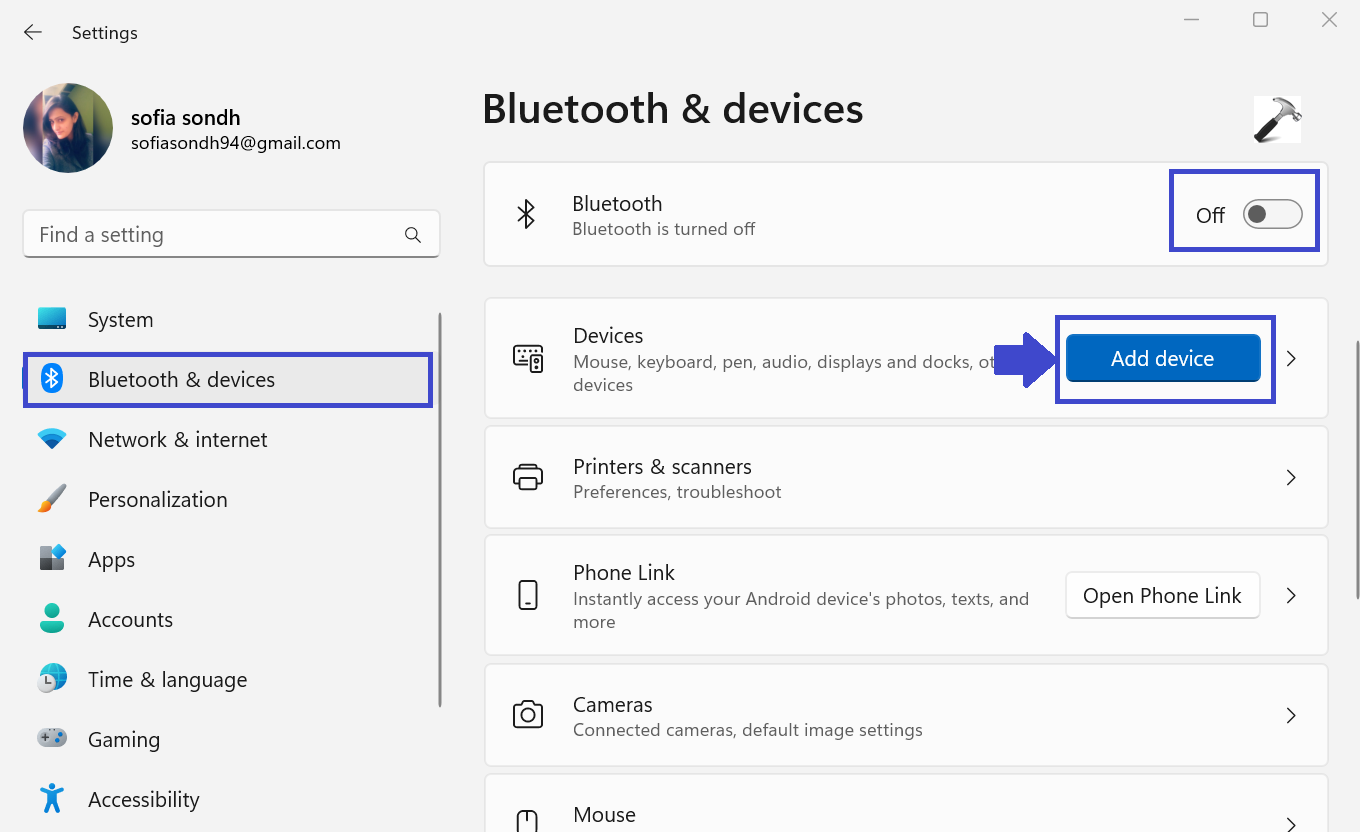Viewport: 1360px width, 832px height.
Task: Click the Open Phone Link button
Action: click(x=1162, y=596)
